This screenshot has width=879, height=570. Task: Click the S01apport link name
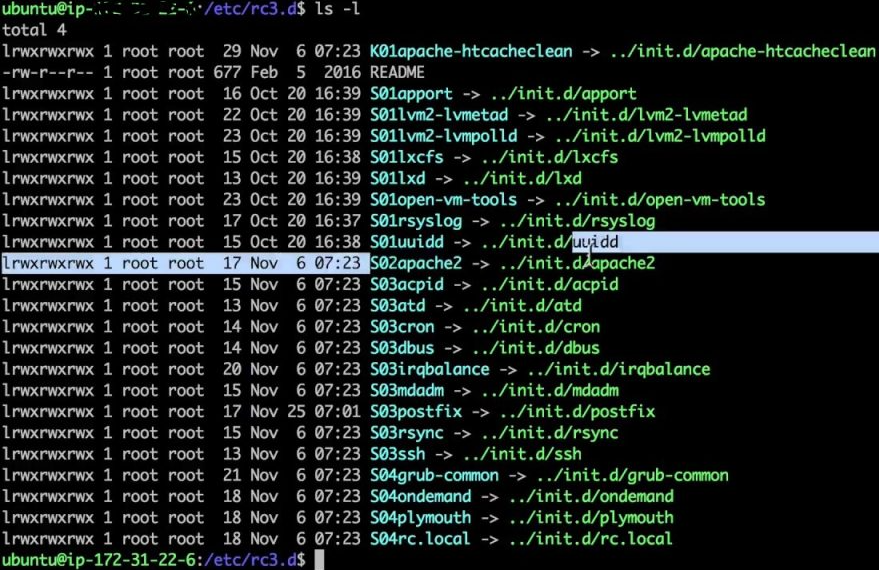411,94
